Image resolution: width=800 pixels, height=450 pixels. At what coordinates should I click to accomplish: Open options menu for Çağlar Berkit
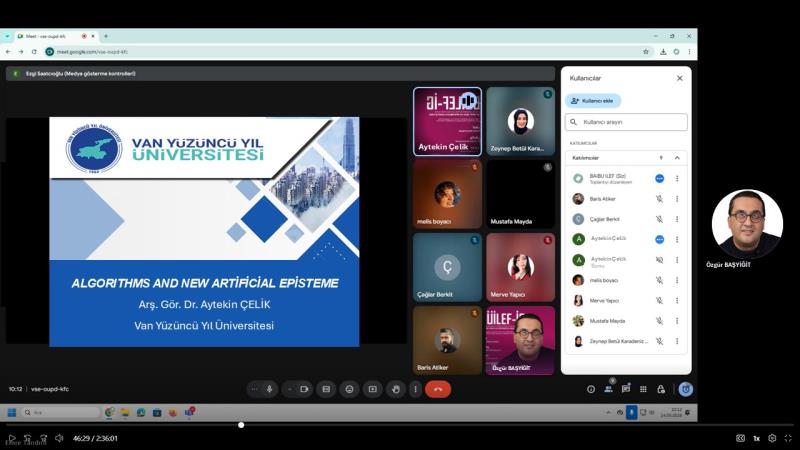(677, 219)
